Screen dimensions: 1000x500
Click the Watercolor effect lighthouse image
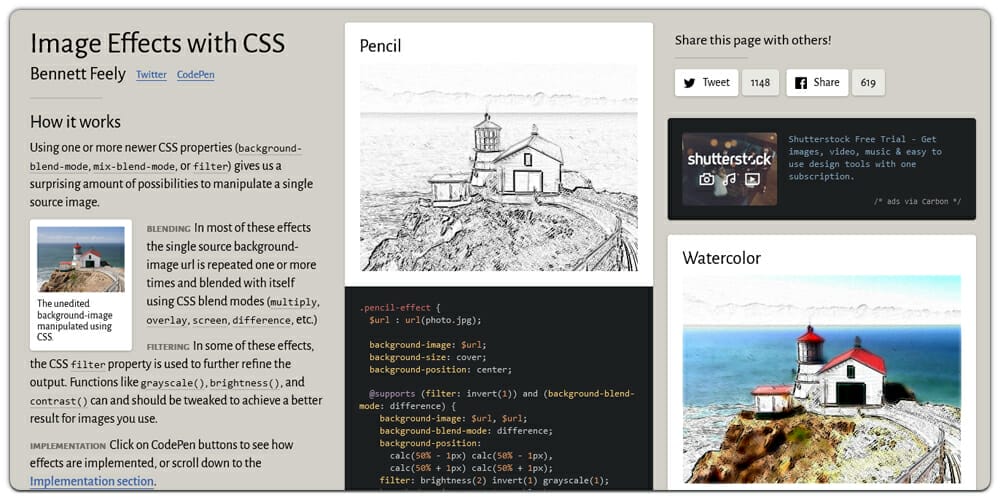(x=821, y=379)
